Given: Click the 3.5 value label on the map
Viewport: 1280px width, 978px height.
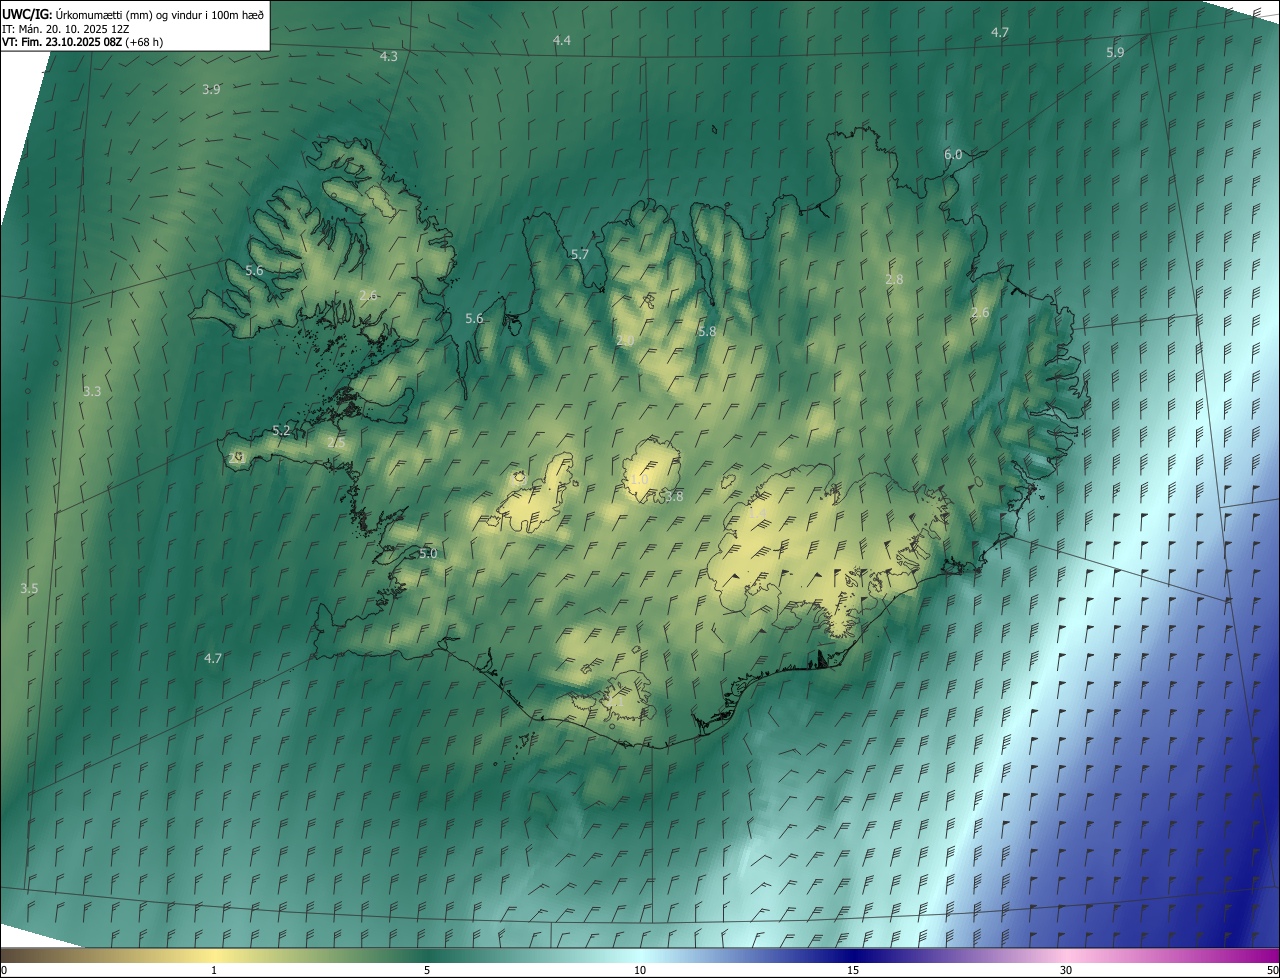Looking at the screenshot, I should click(x=29, y=589).
